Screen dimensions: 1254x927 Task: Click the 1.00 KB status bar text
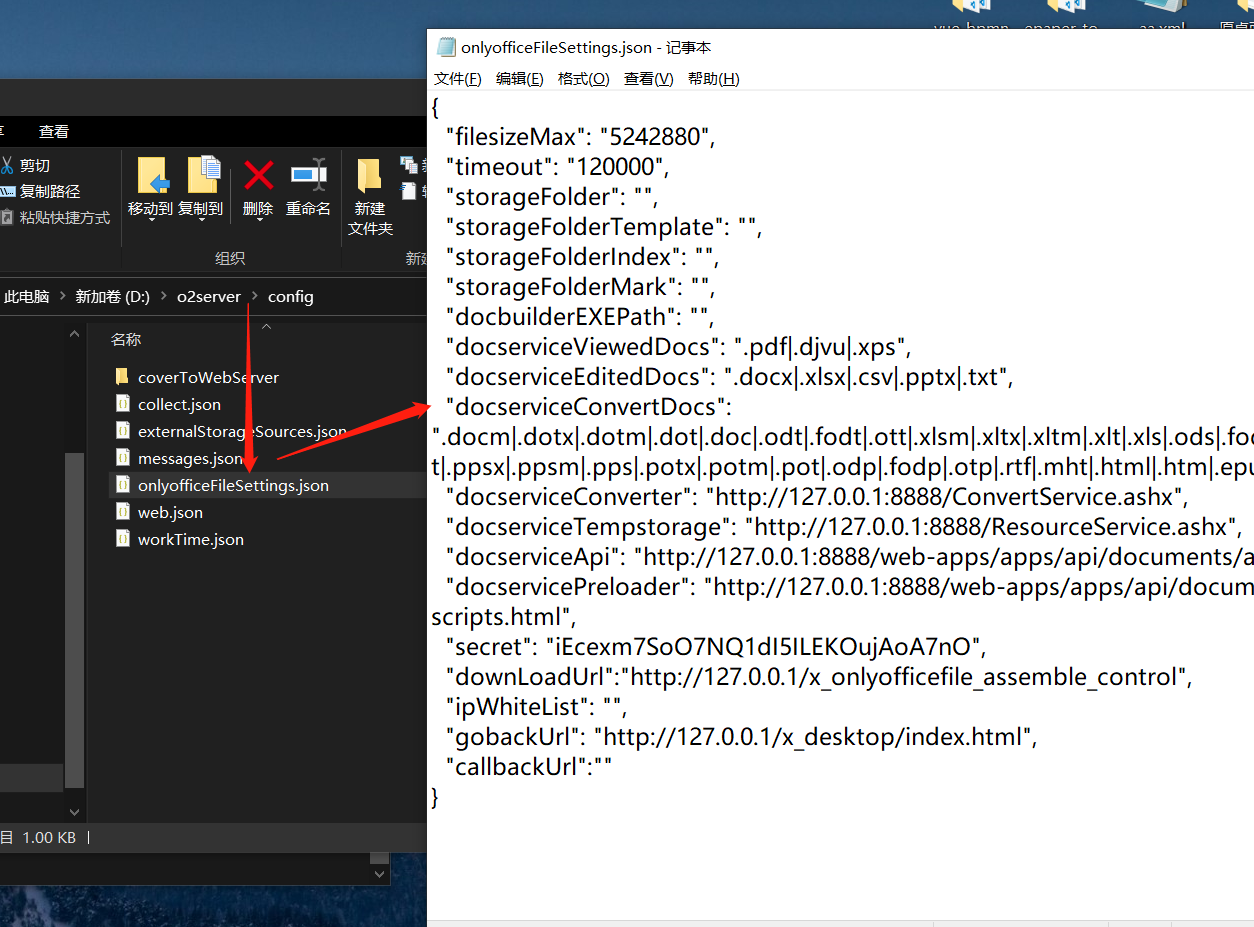pos(49,837)
